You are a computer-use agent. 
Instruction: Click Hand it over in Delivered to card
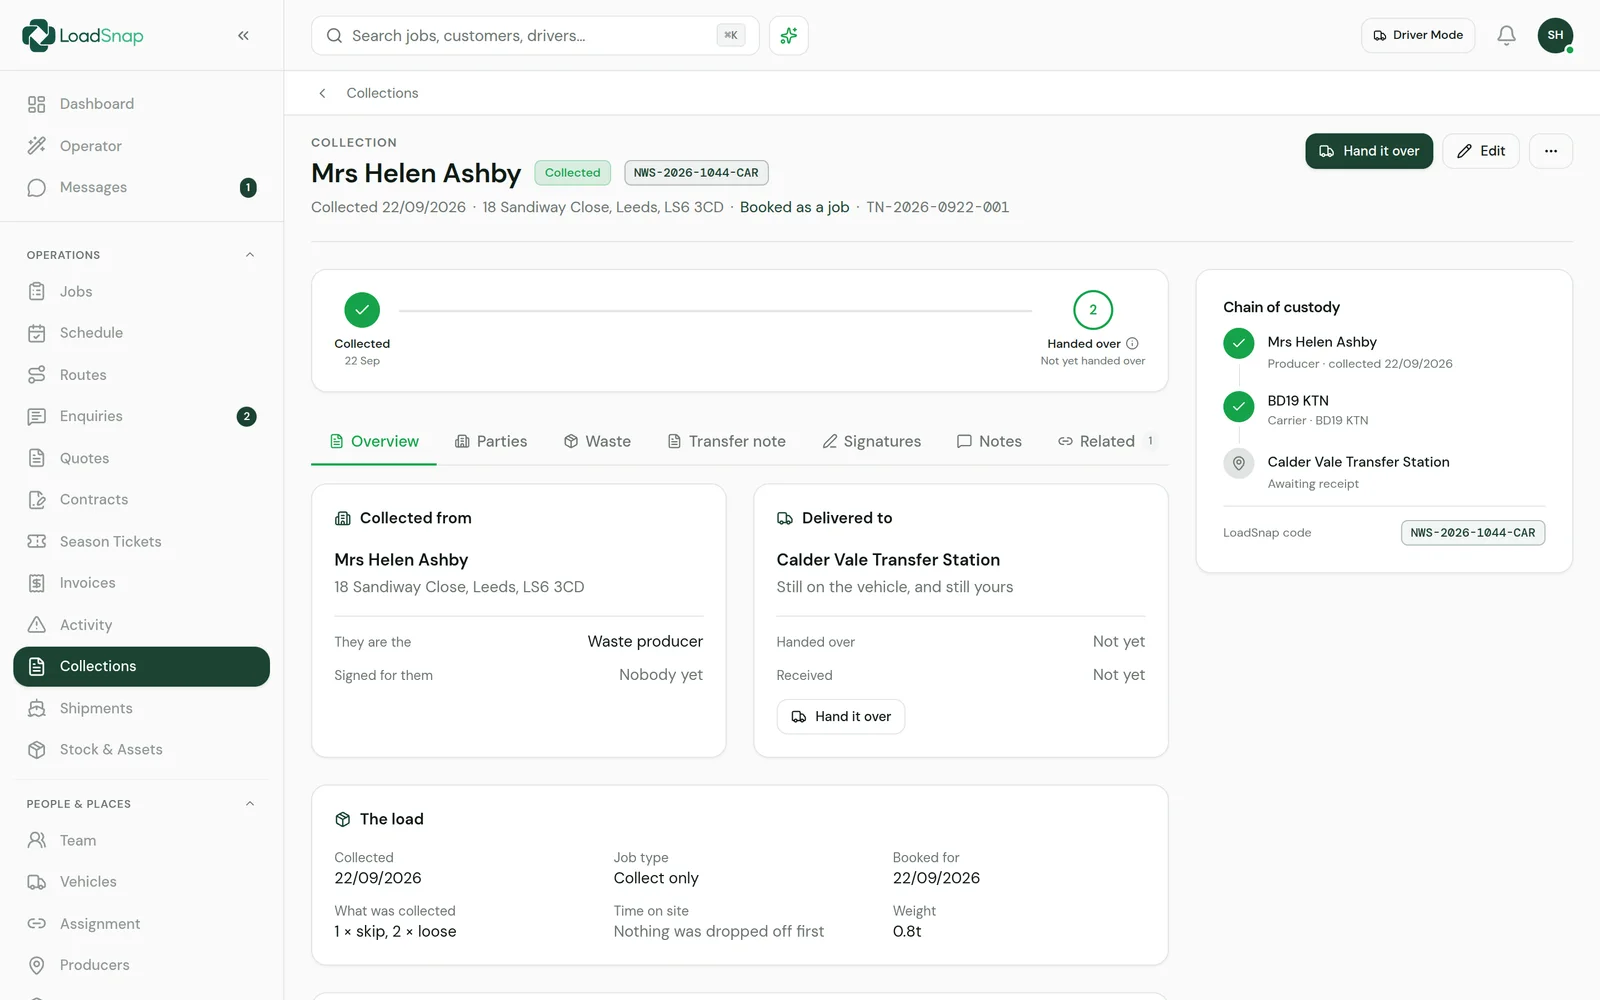coord(841,717)
